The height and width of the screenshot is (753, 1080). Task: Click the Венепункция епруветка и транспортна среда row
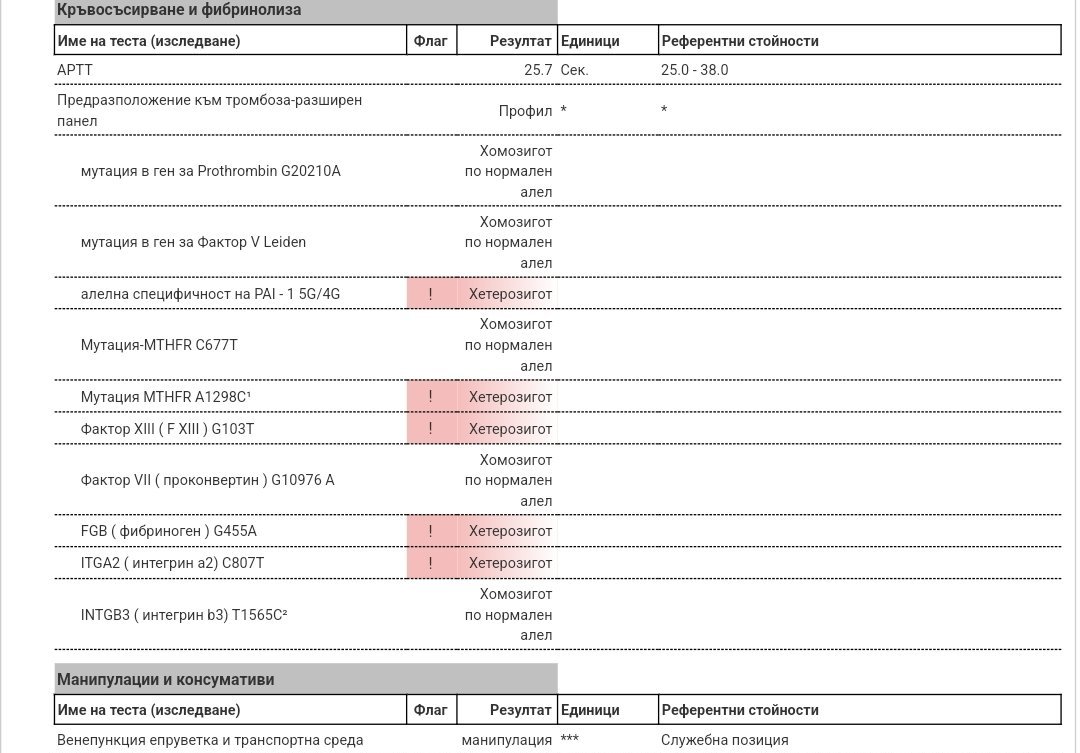pos(557,740)
